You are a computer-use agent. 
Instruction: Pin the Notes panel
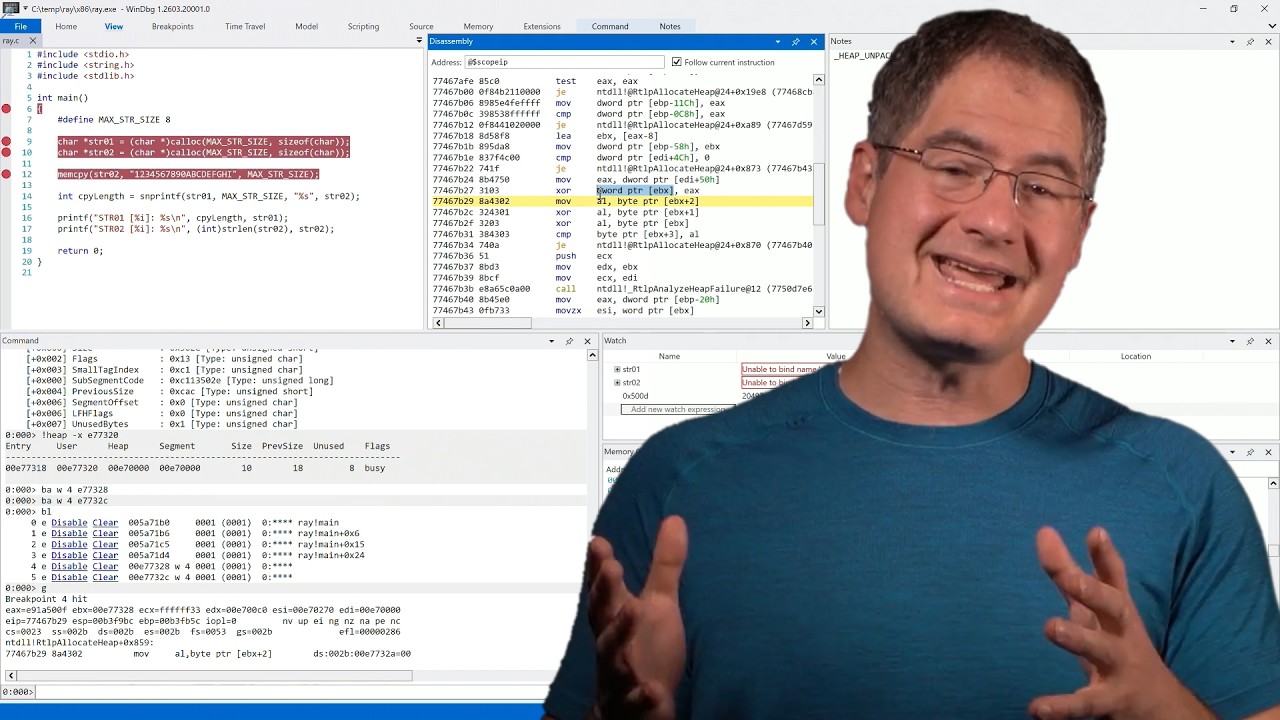click(x=1250, y=42)
